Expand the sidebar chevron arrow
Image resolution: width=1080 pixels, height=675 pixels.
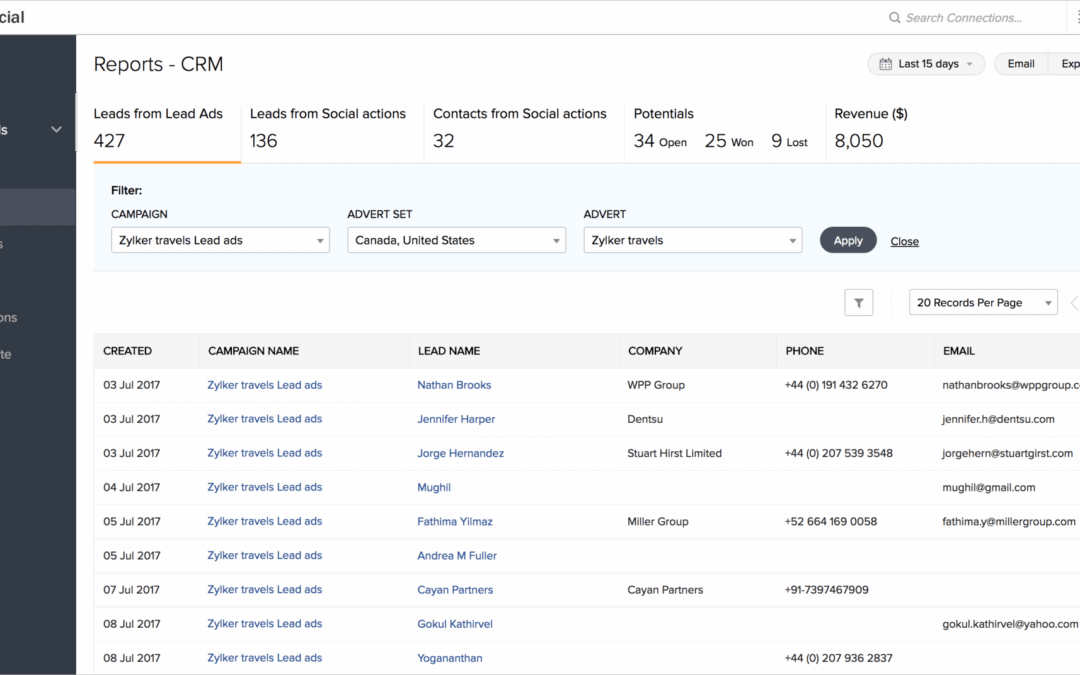pos(57,129)
